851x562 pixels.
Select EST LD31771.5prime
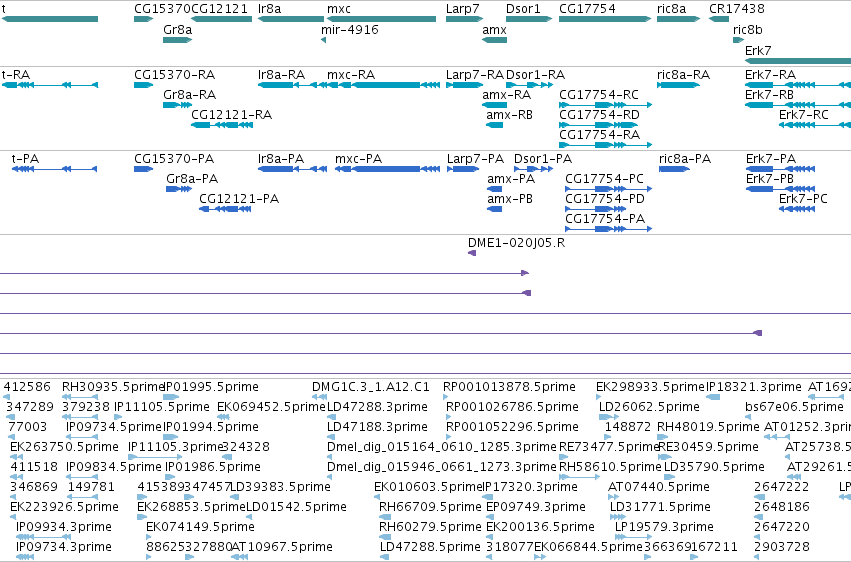click(618, 518)
